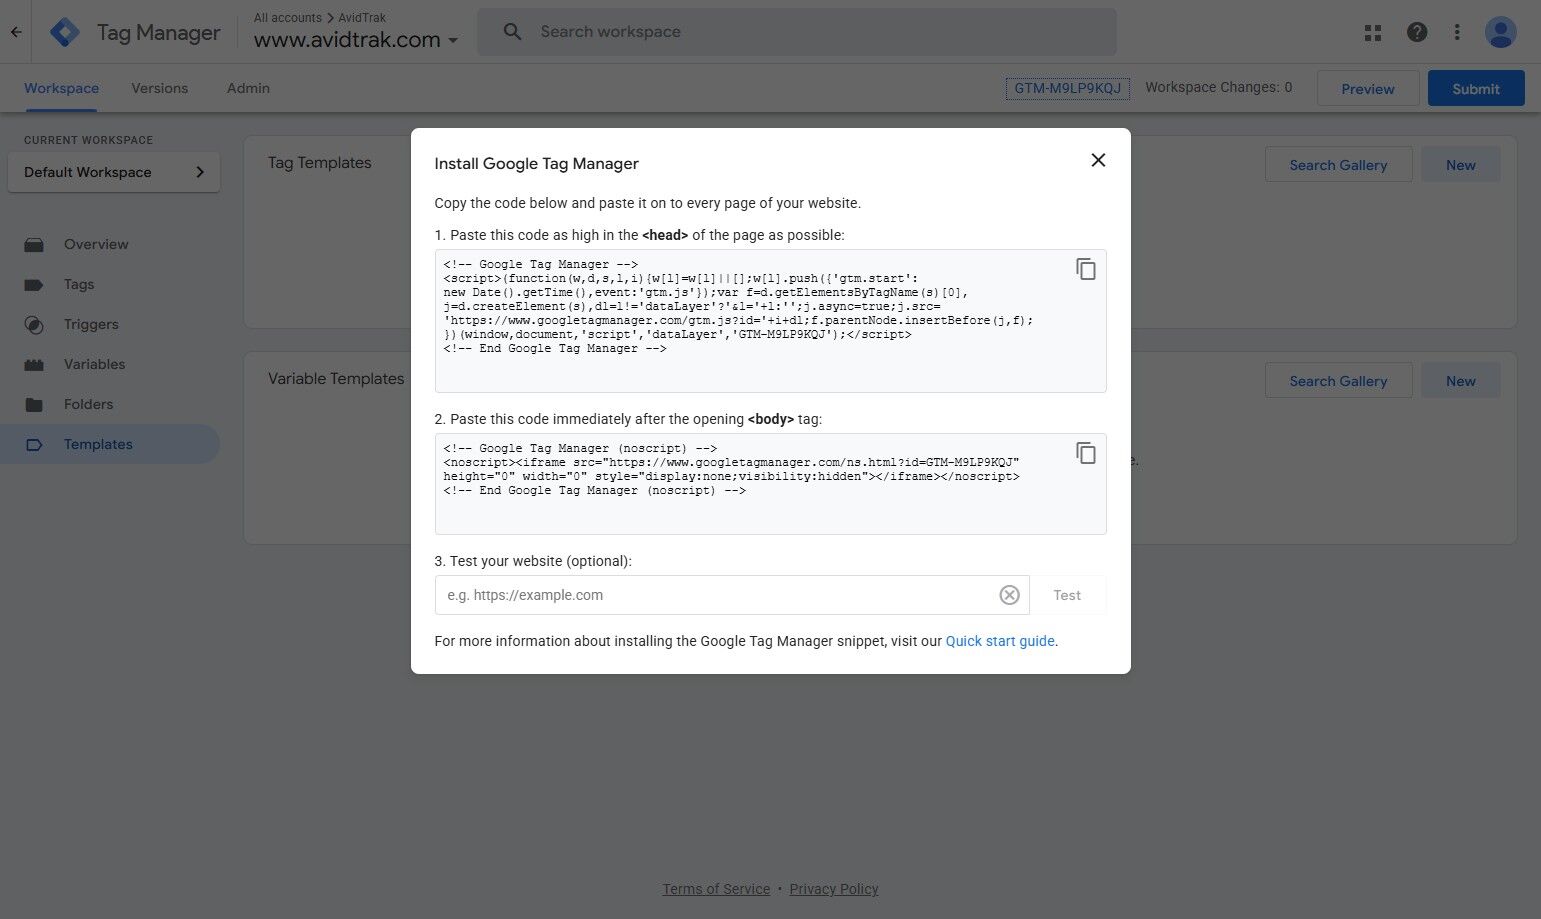This screenshot has height=919, width=1541.
Task: Open the help question-mark icon
Action: pyautogui.click(x=1417, y=32)
